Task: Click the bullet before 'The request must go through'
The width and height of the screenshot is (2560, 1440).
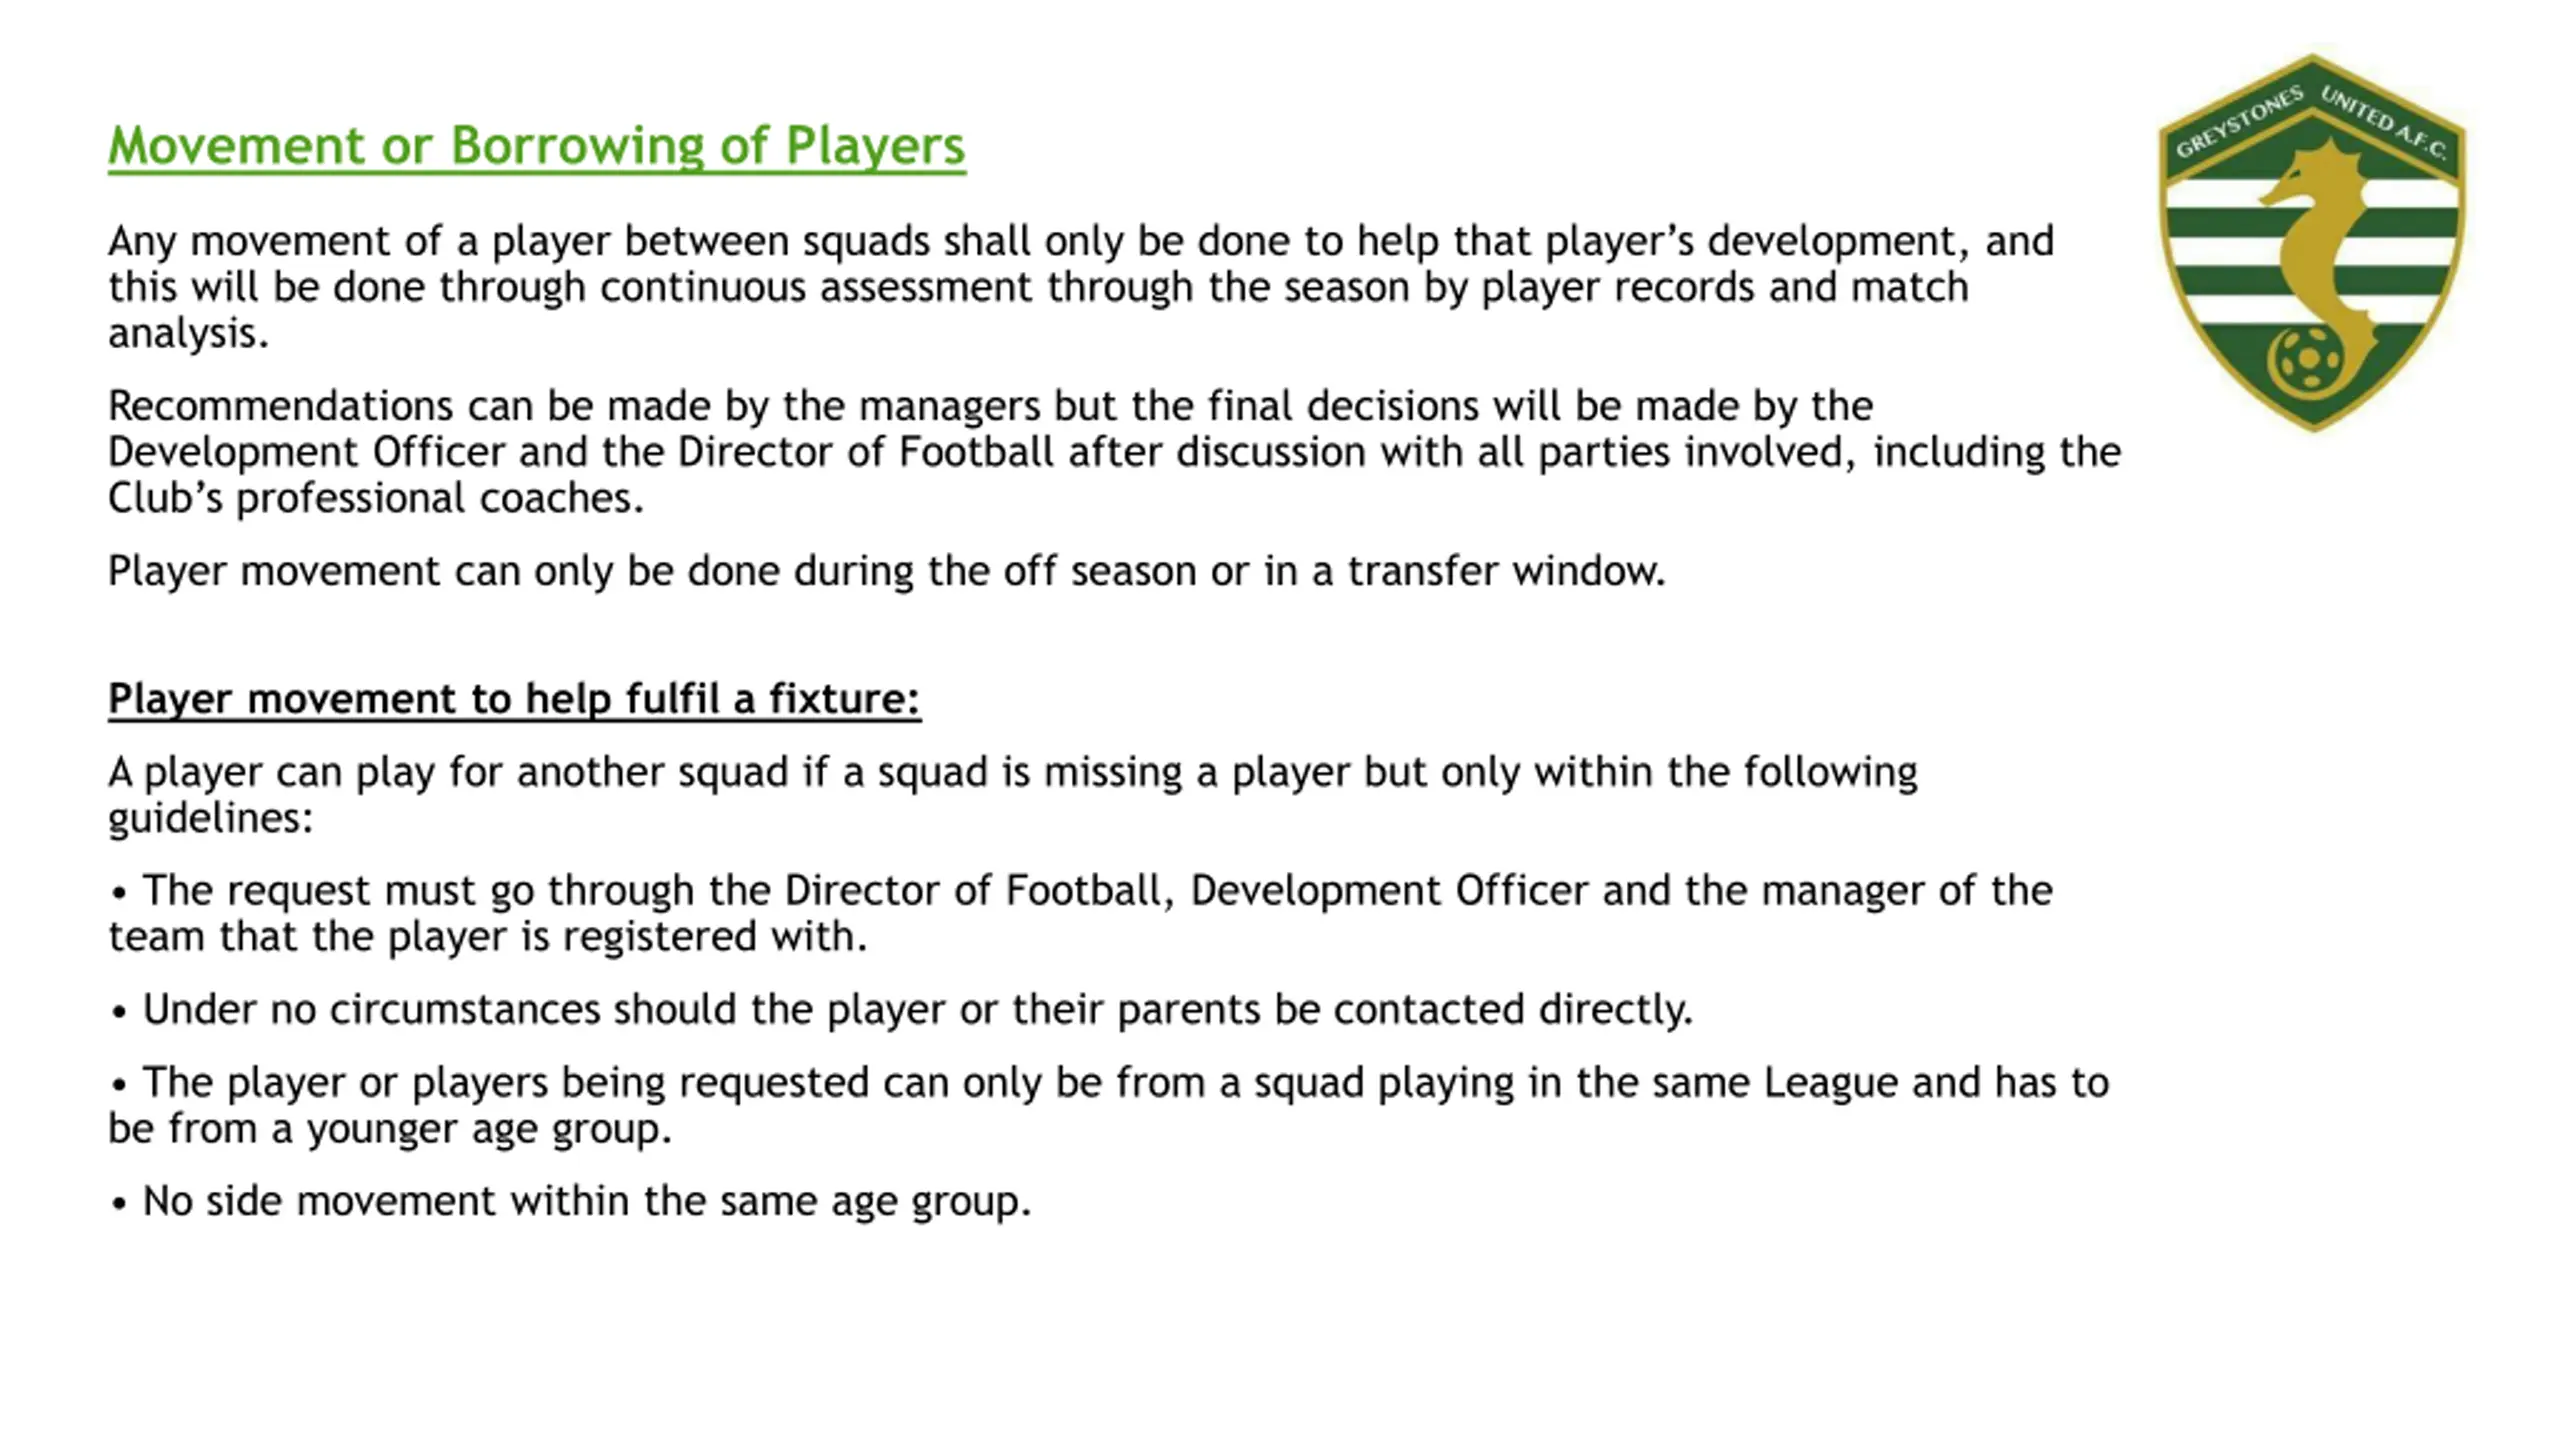Action: [119, 892]
